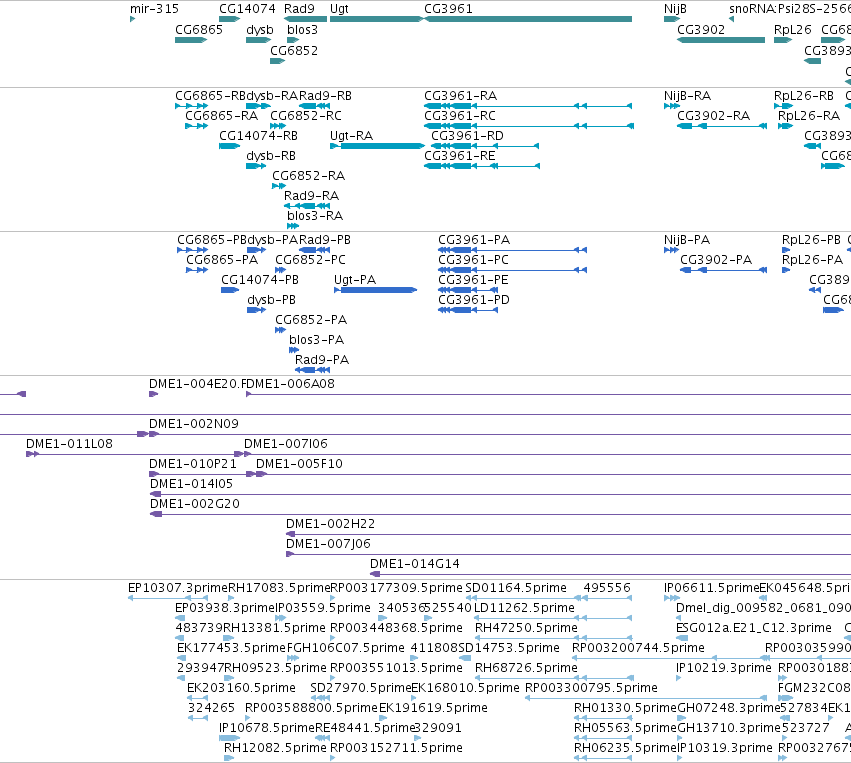The image size is (851, 763).
Task: Open protein CG3961-PE
Action: click(473, 279)
